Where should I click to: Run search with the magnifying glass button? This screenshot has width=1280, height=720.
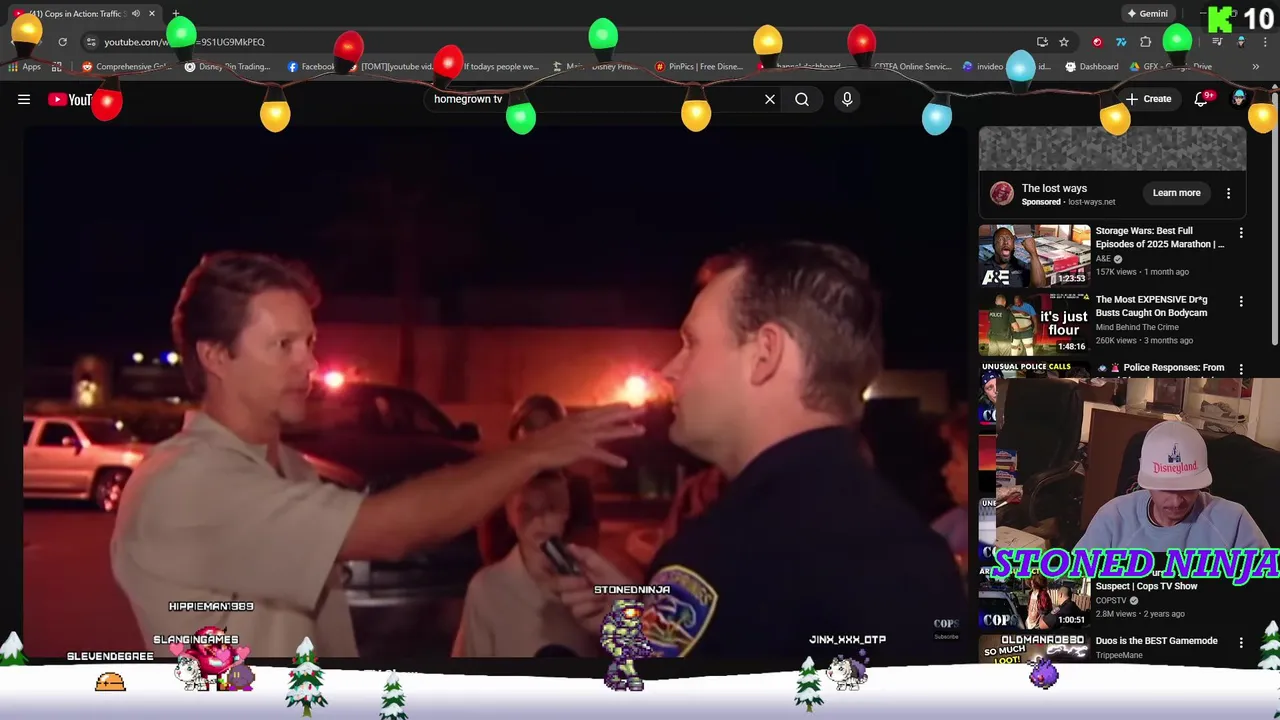click(802, 99)
